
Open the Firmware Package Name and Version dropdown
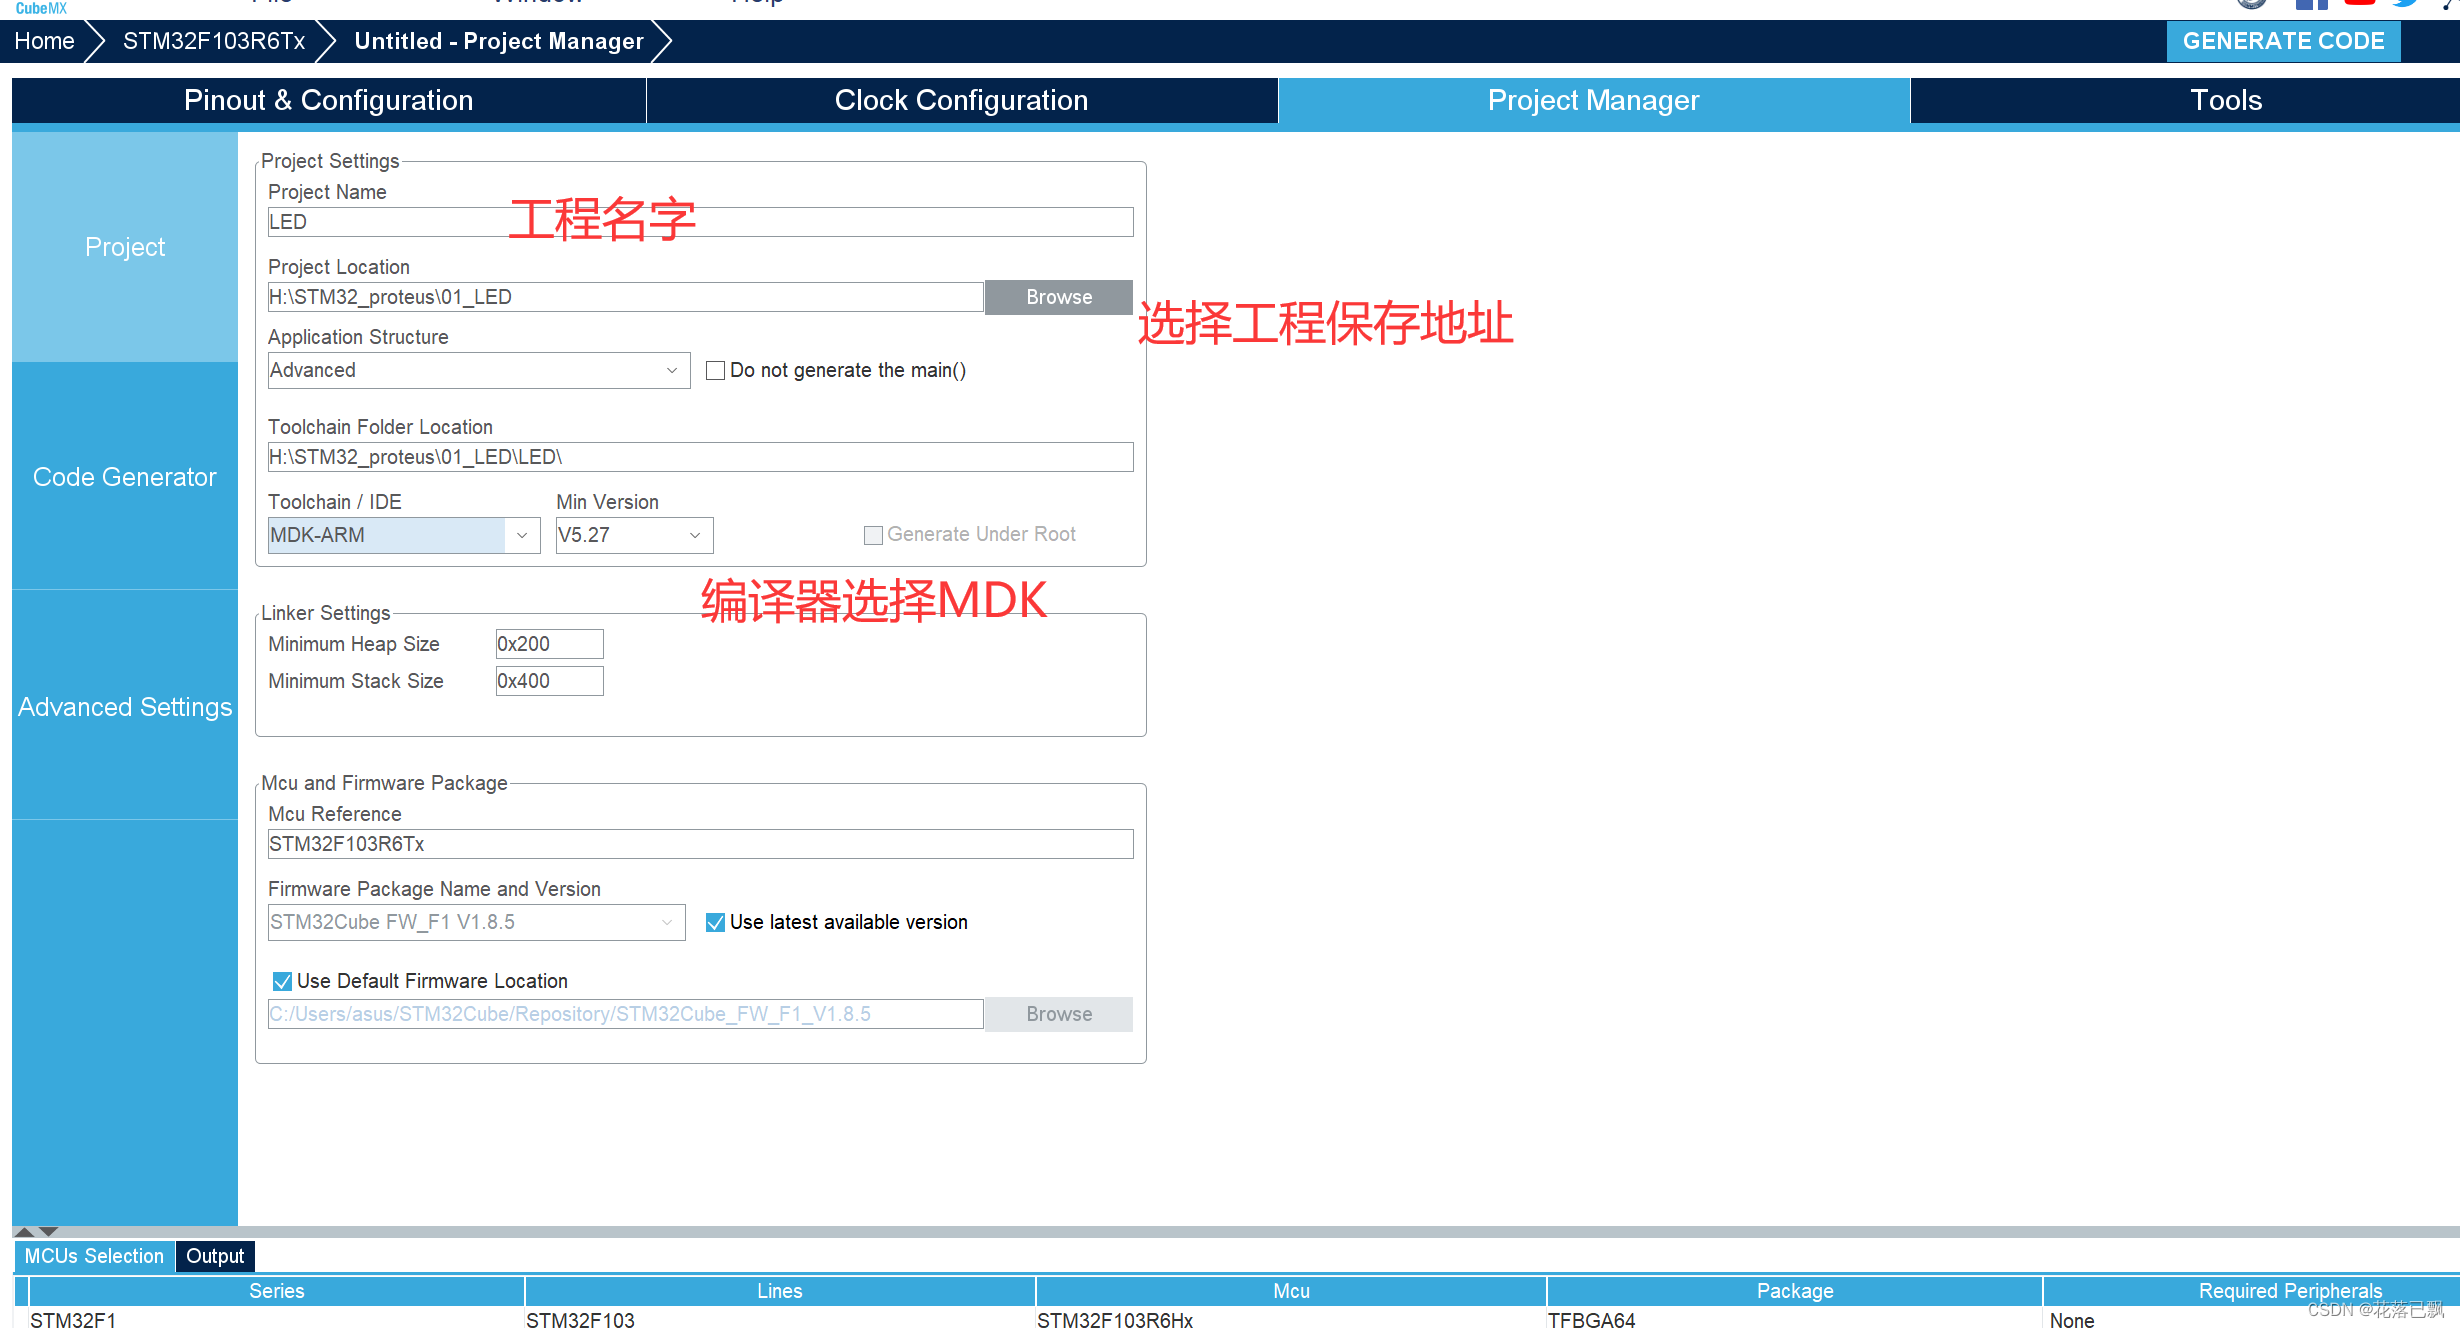476,922
